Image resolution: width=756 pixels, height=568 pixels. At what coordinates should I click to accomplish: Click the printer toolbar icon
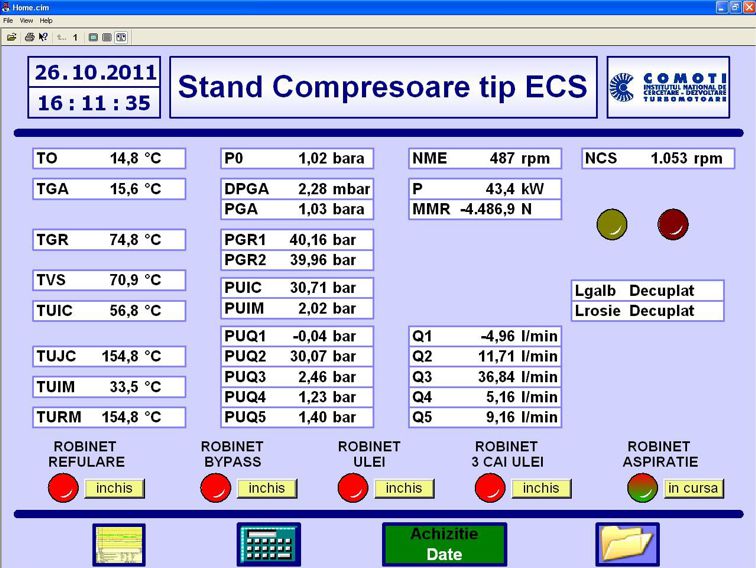29,37
